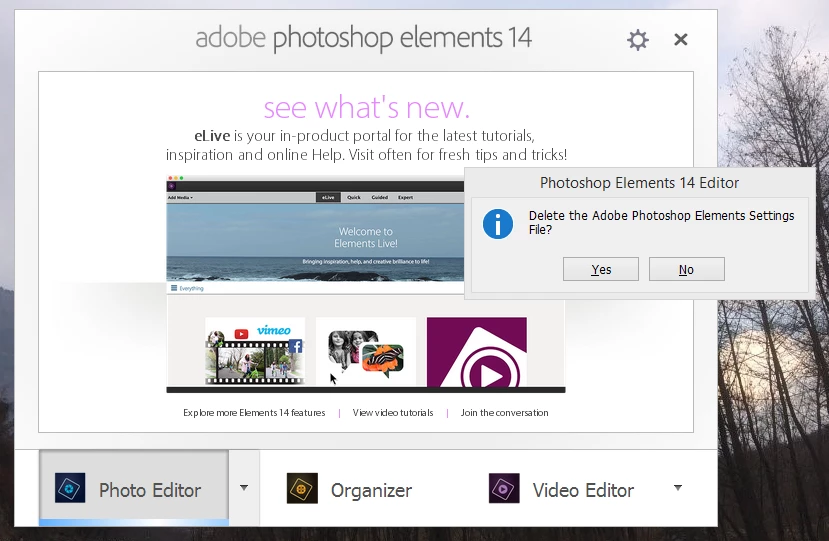Click 'adobe photoshop elements 14' title text

point(364,38)
